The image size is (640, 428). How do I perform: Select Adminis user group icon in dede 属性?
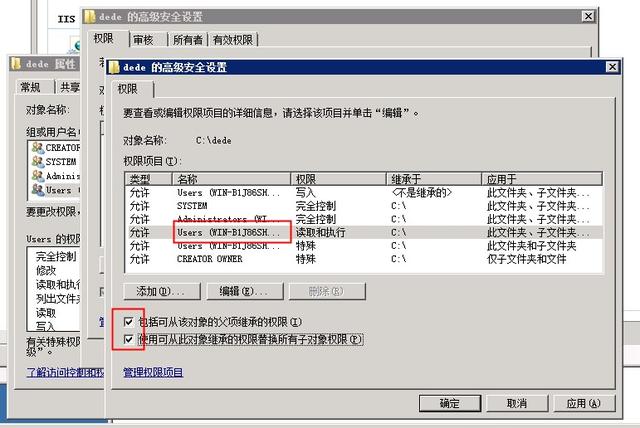click(38, 176)
